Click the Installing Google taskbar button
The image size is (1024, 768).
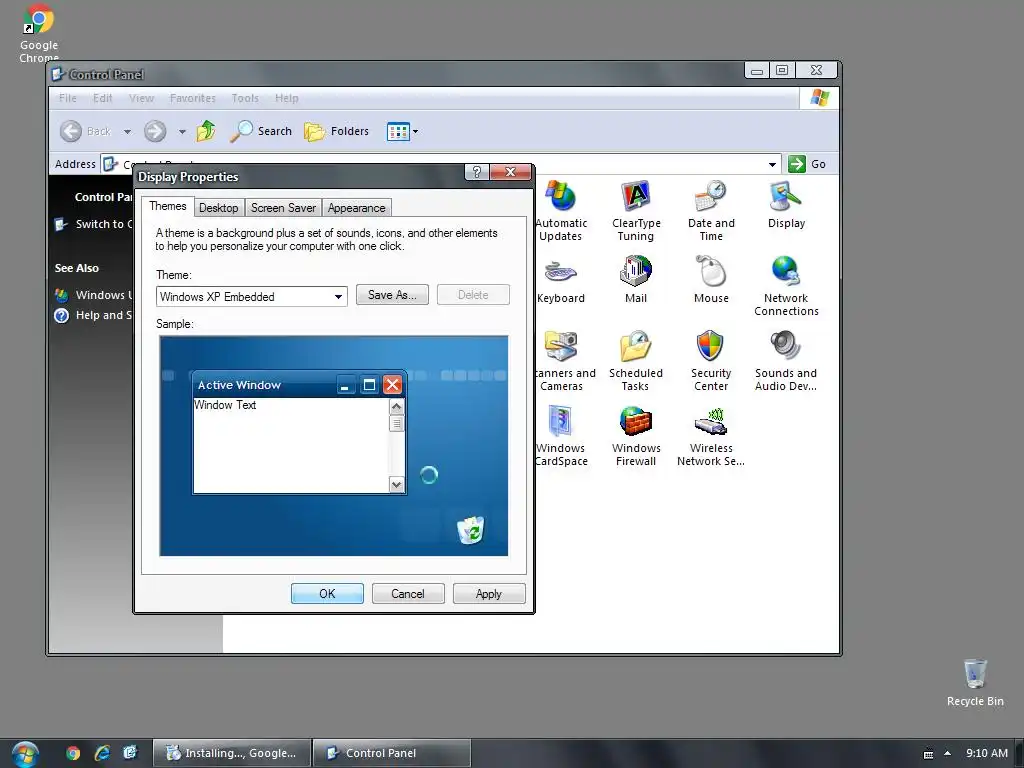(231, 753)
